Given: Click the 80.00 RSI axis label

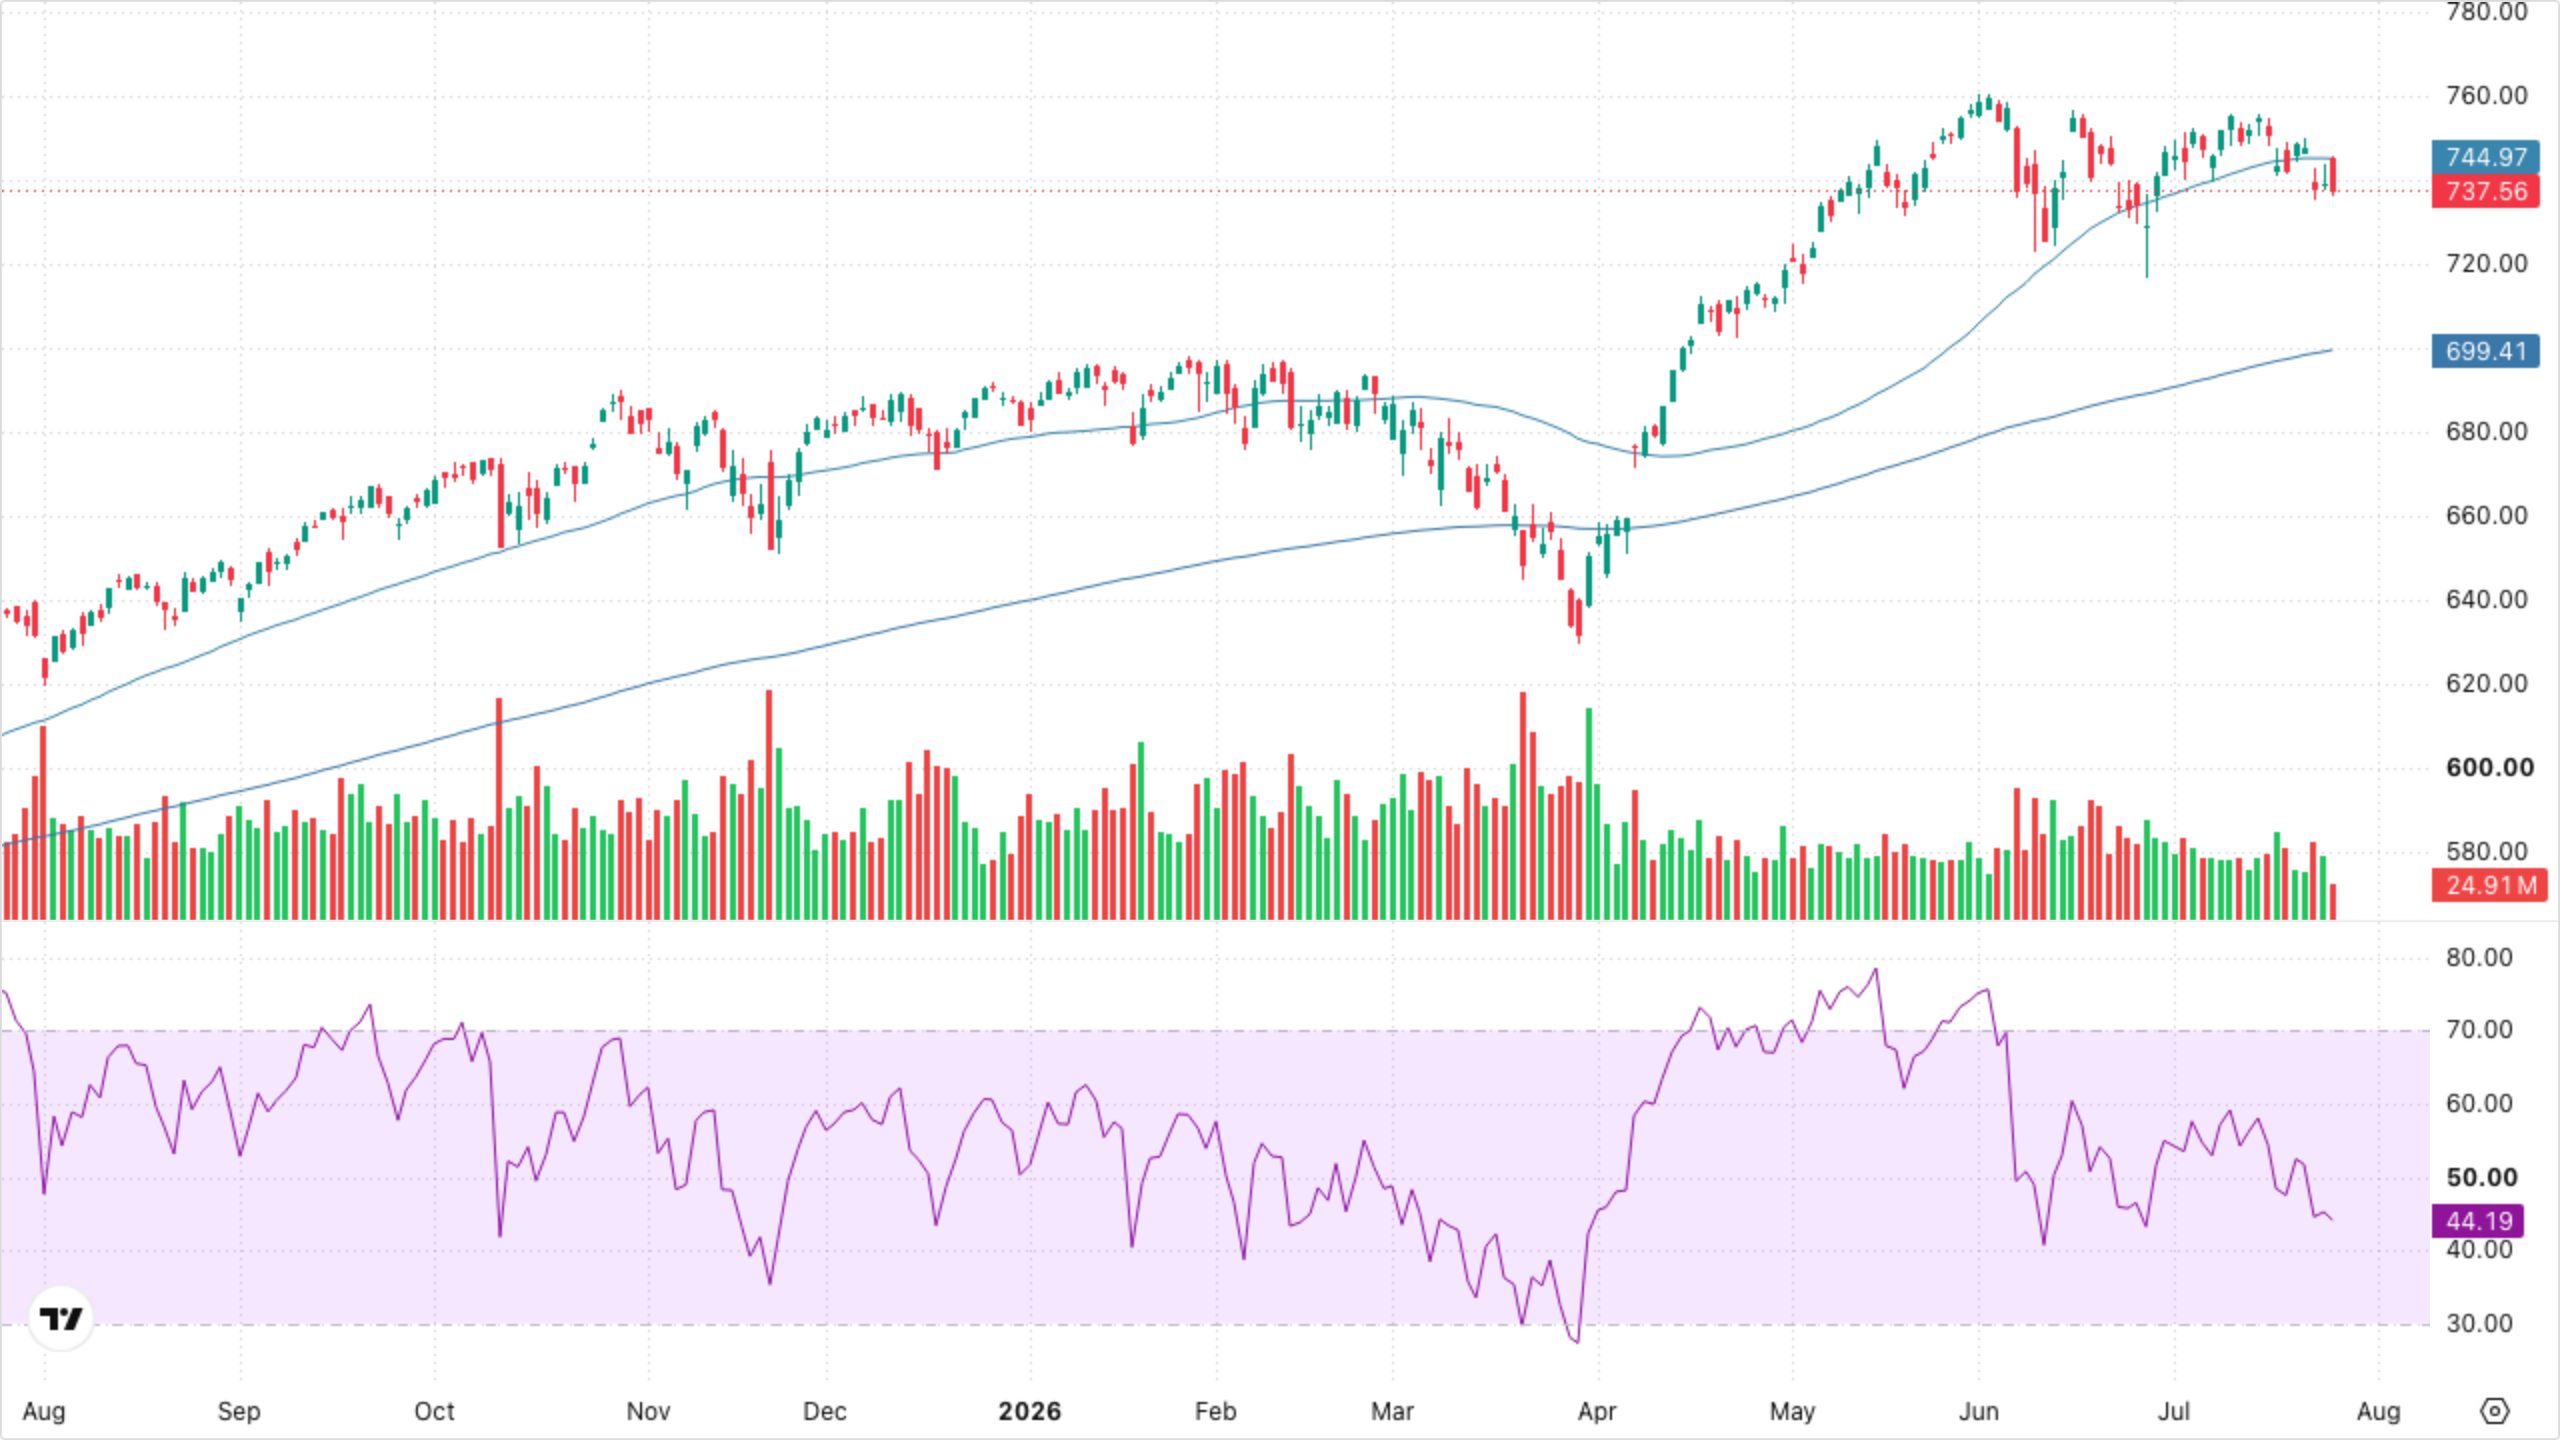Looking at the screenshot, I should pos(2479,958).
